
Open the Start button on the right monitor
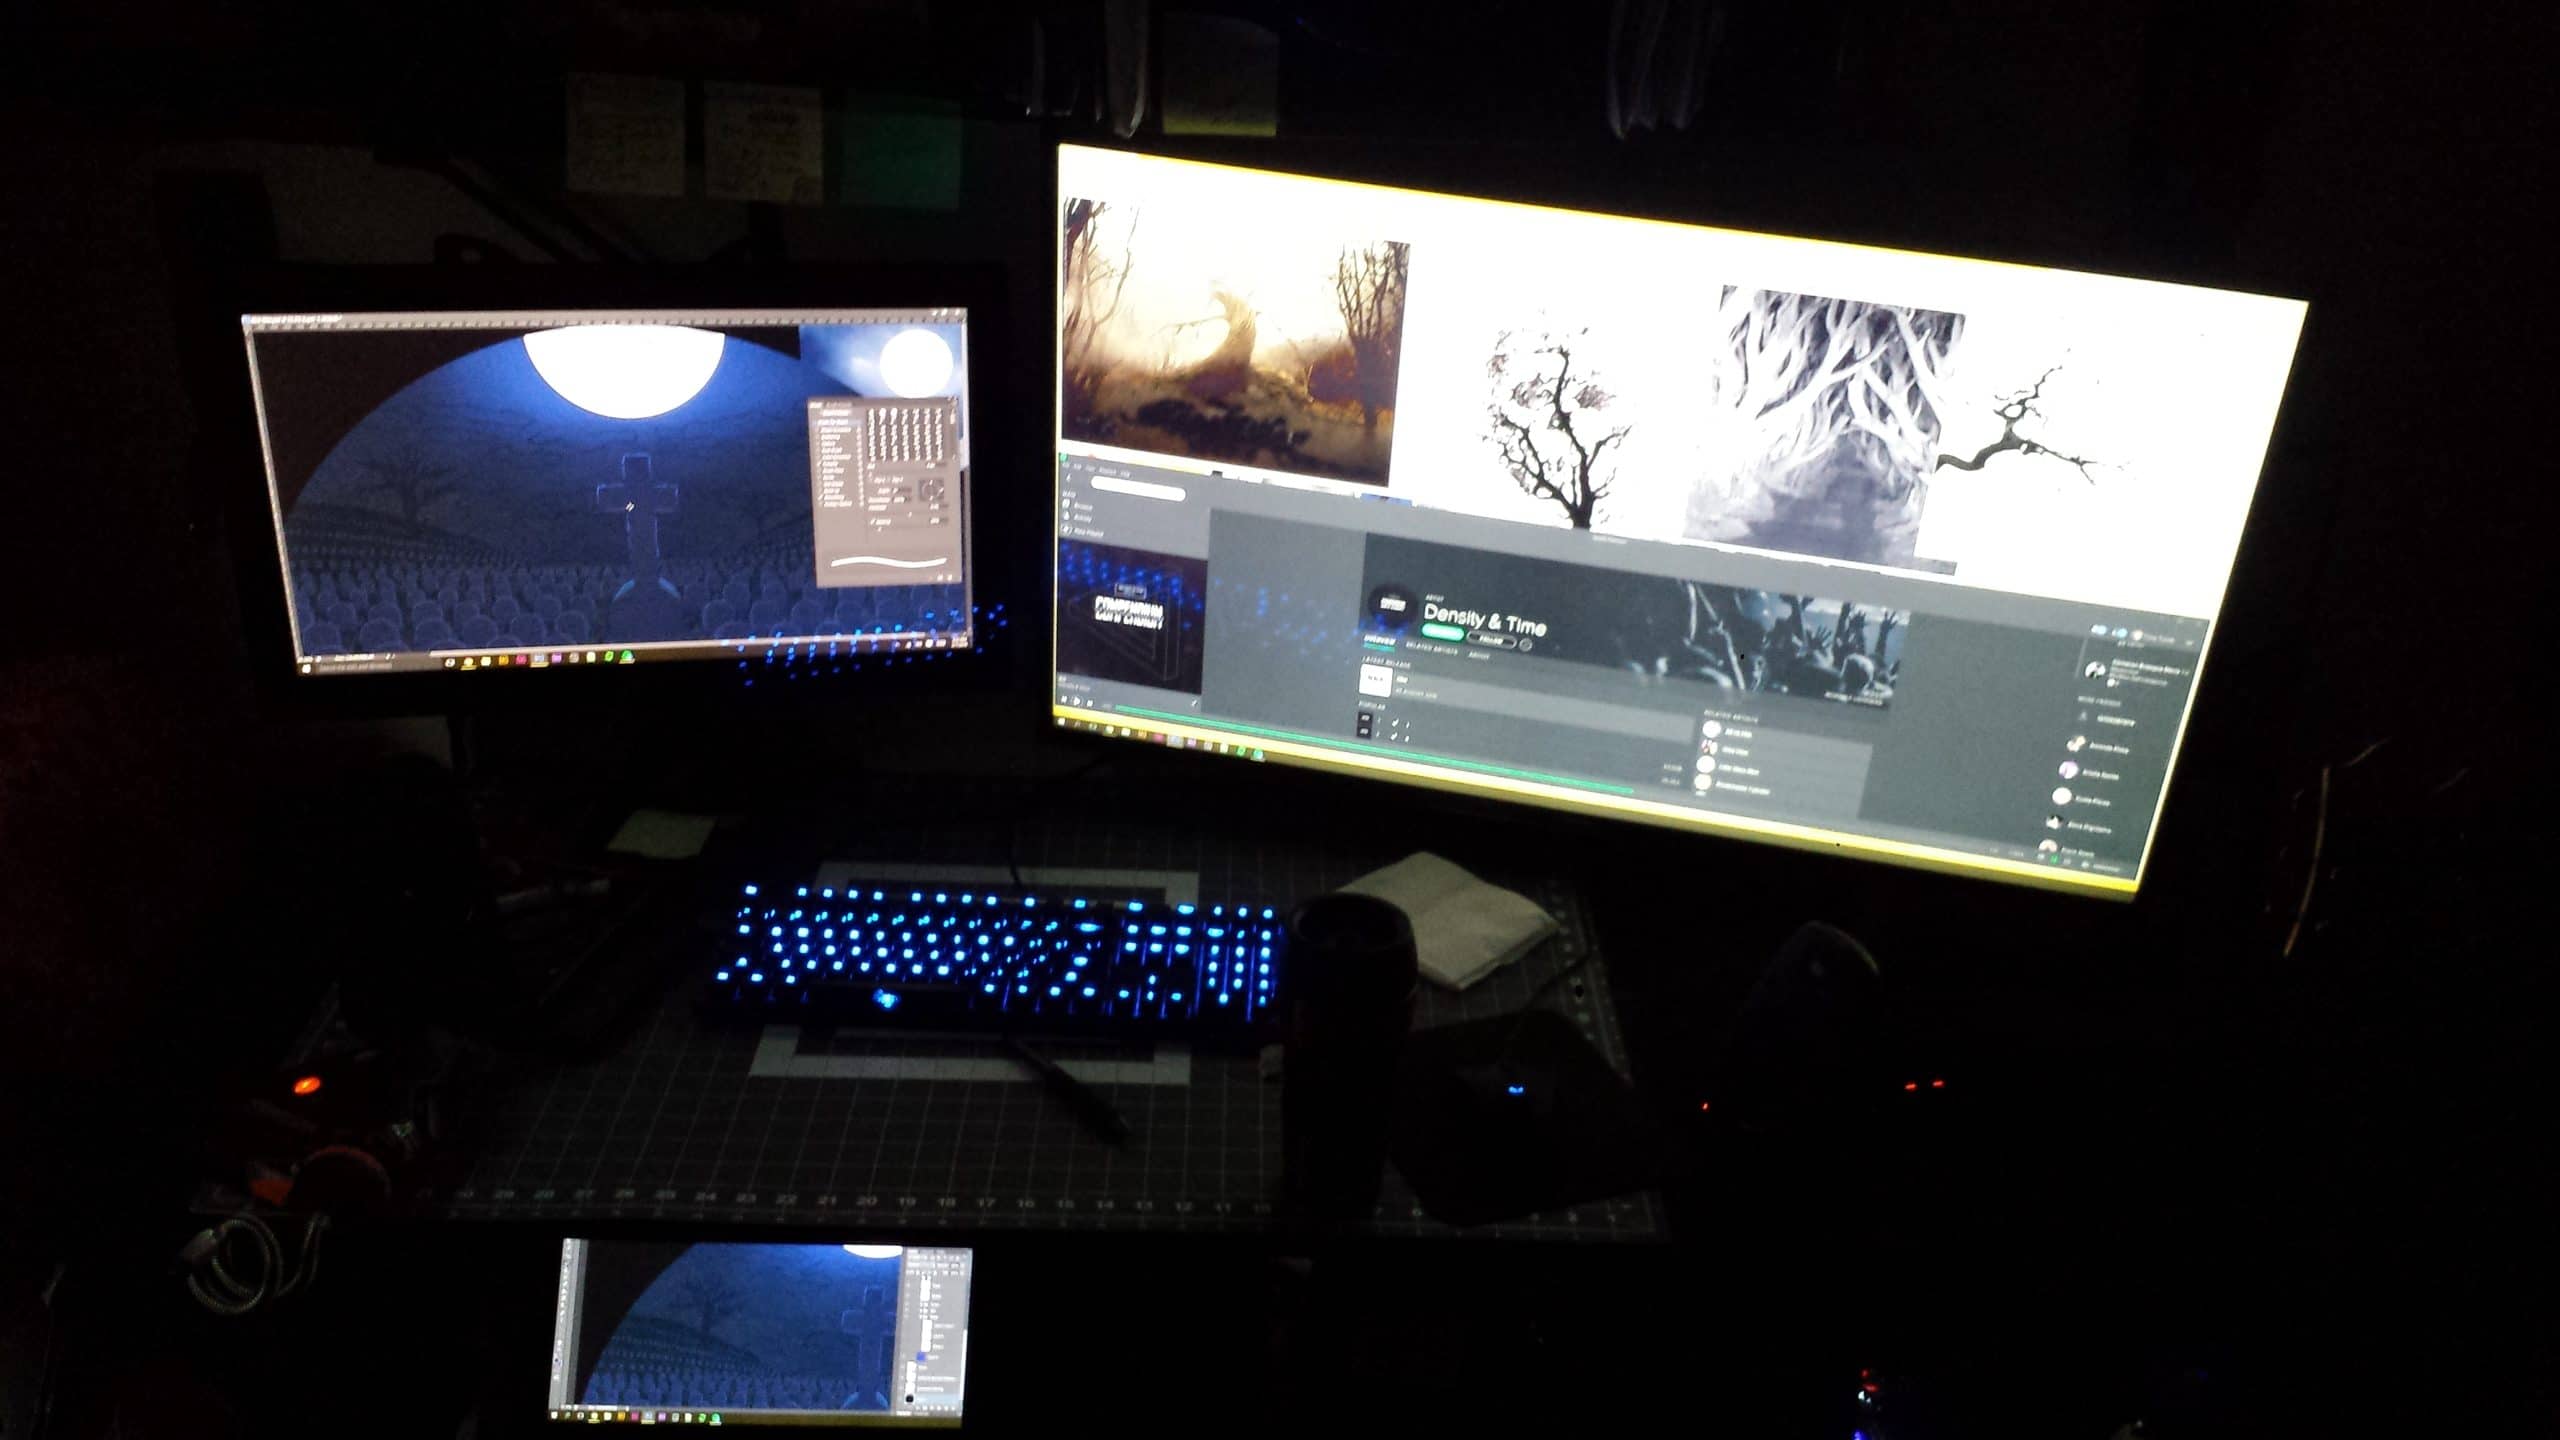[x=1062, y=722]
